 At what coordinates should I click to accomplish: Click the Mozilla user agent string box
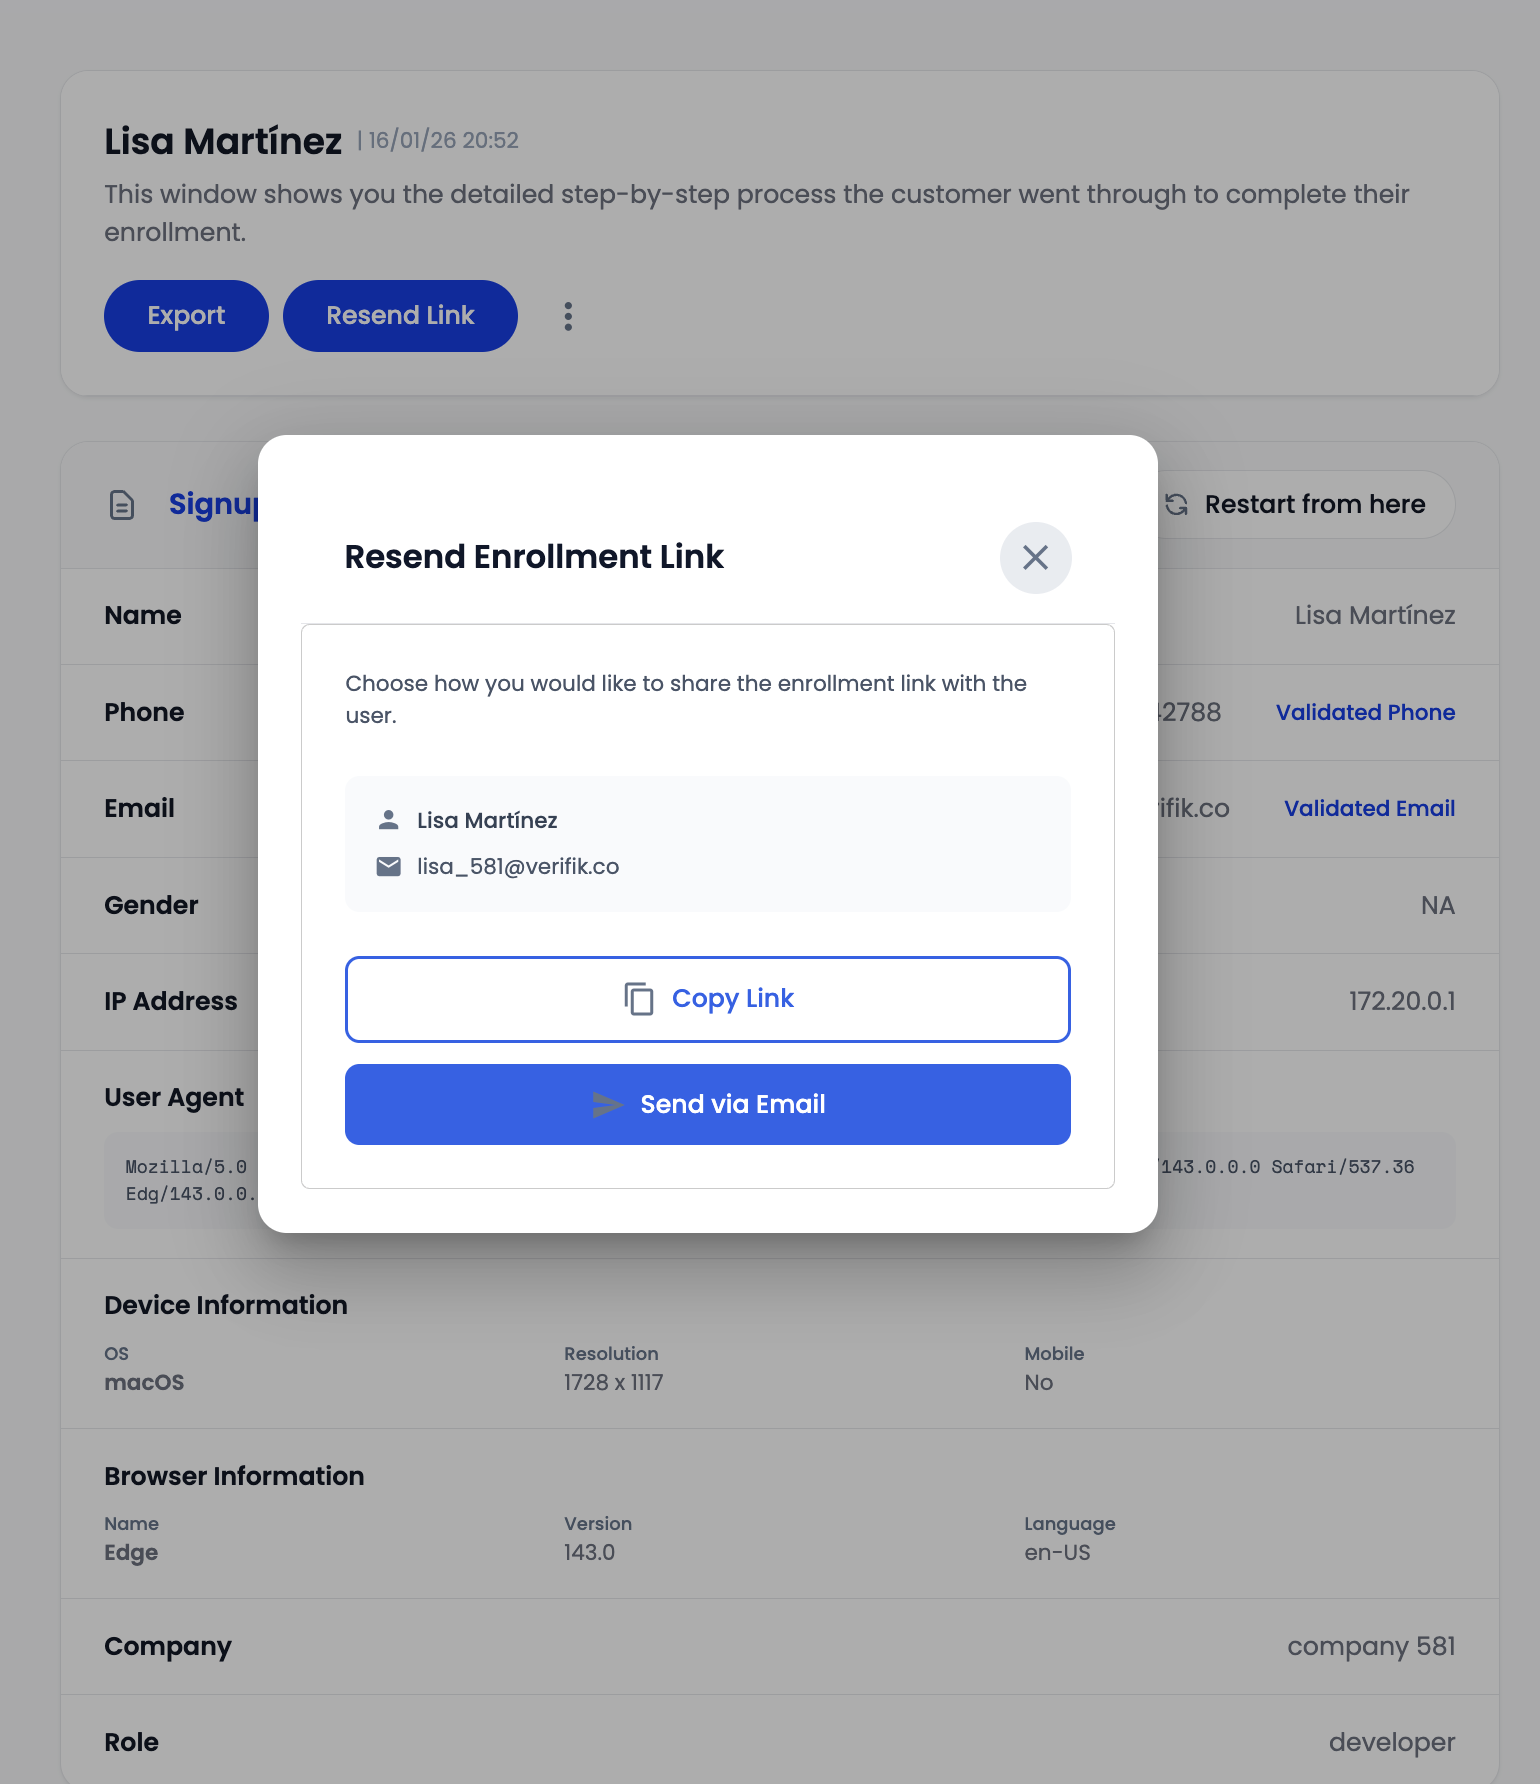click(180, 1180)
